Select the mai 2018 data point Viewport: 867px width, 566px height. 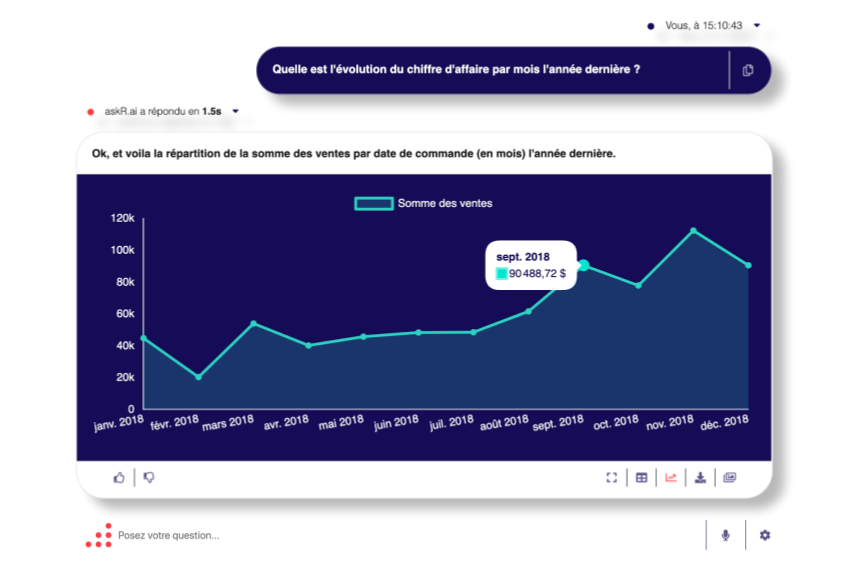pos(363,337)
